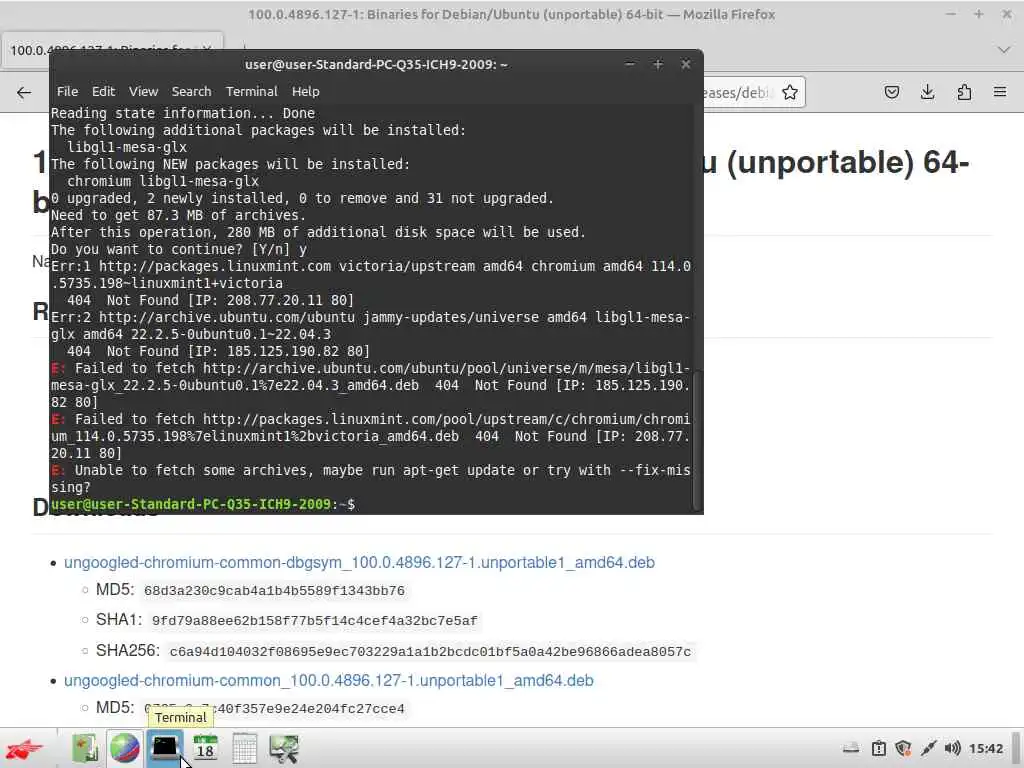This screenshot has width=1024, height=768.
Task: Maximize the Firefox window
Action: (x=978, y=14)
